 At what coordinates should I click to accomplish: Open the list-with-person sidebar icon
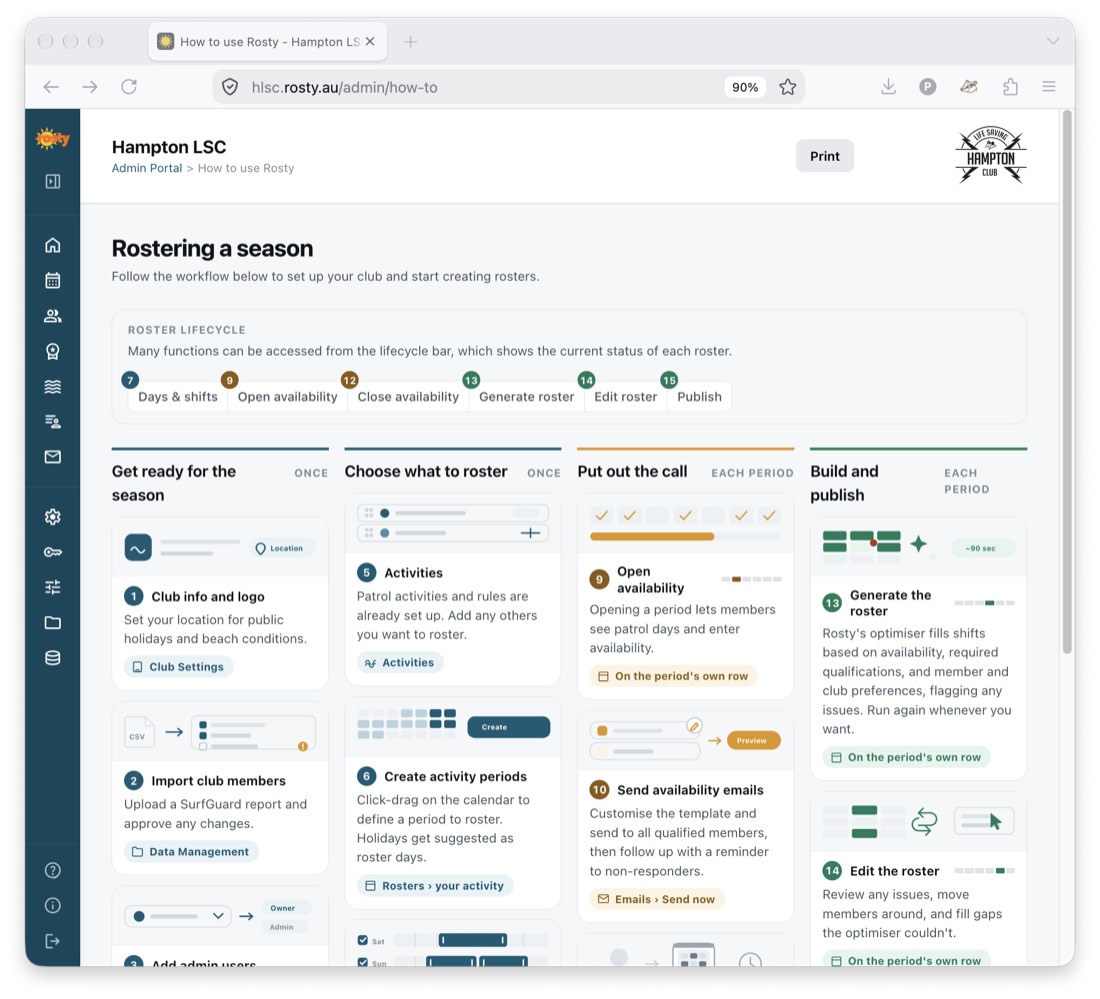coord(53,422)
